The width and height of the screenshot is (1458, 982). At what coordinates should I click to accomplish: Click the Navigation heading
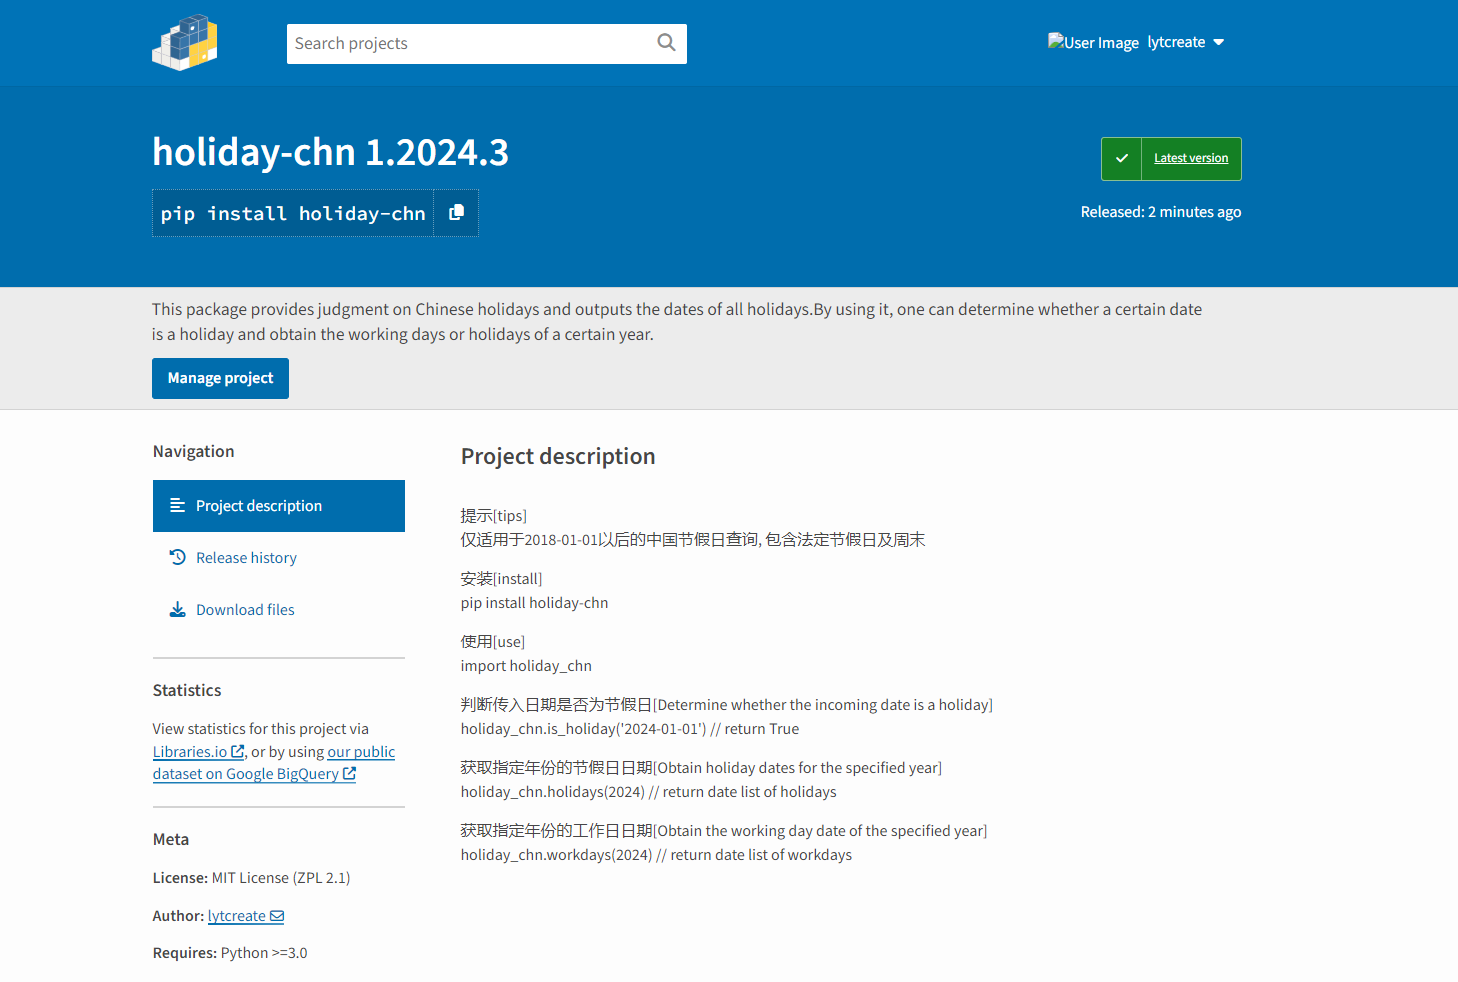(193, 451)
